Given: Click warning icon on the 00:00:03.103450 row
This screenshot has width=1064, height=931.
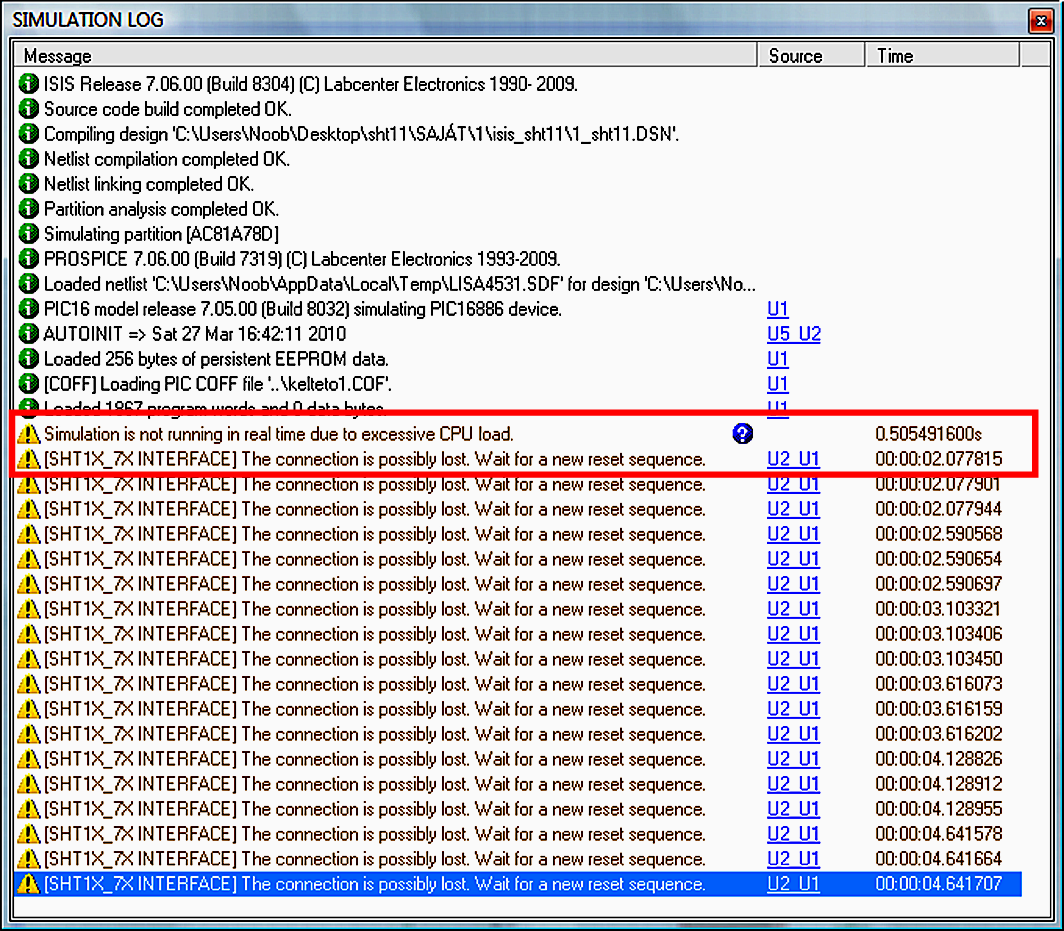Looking at the screenshot, I should coord(28,659).
